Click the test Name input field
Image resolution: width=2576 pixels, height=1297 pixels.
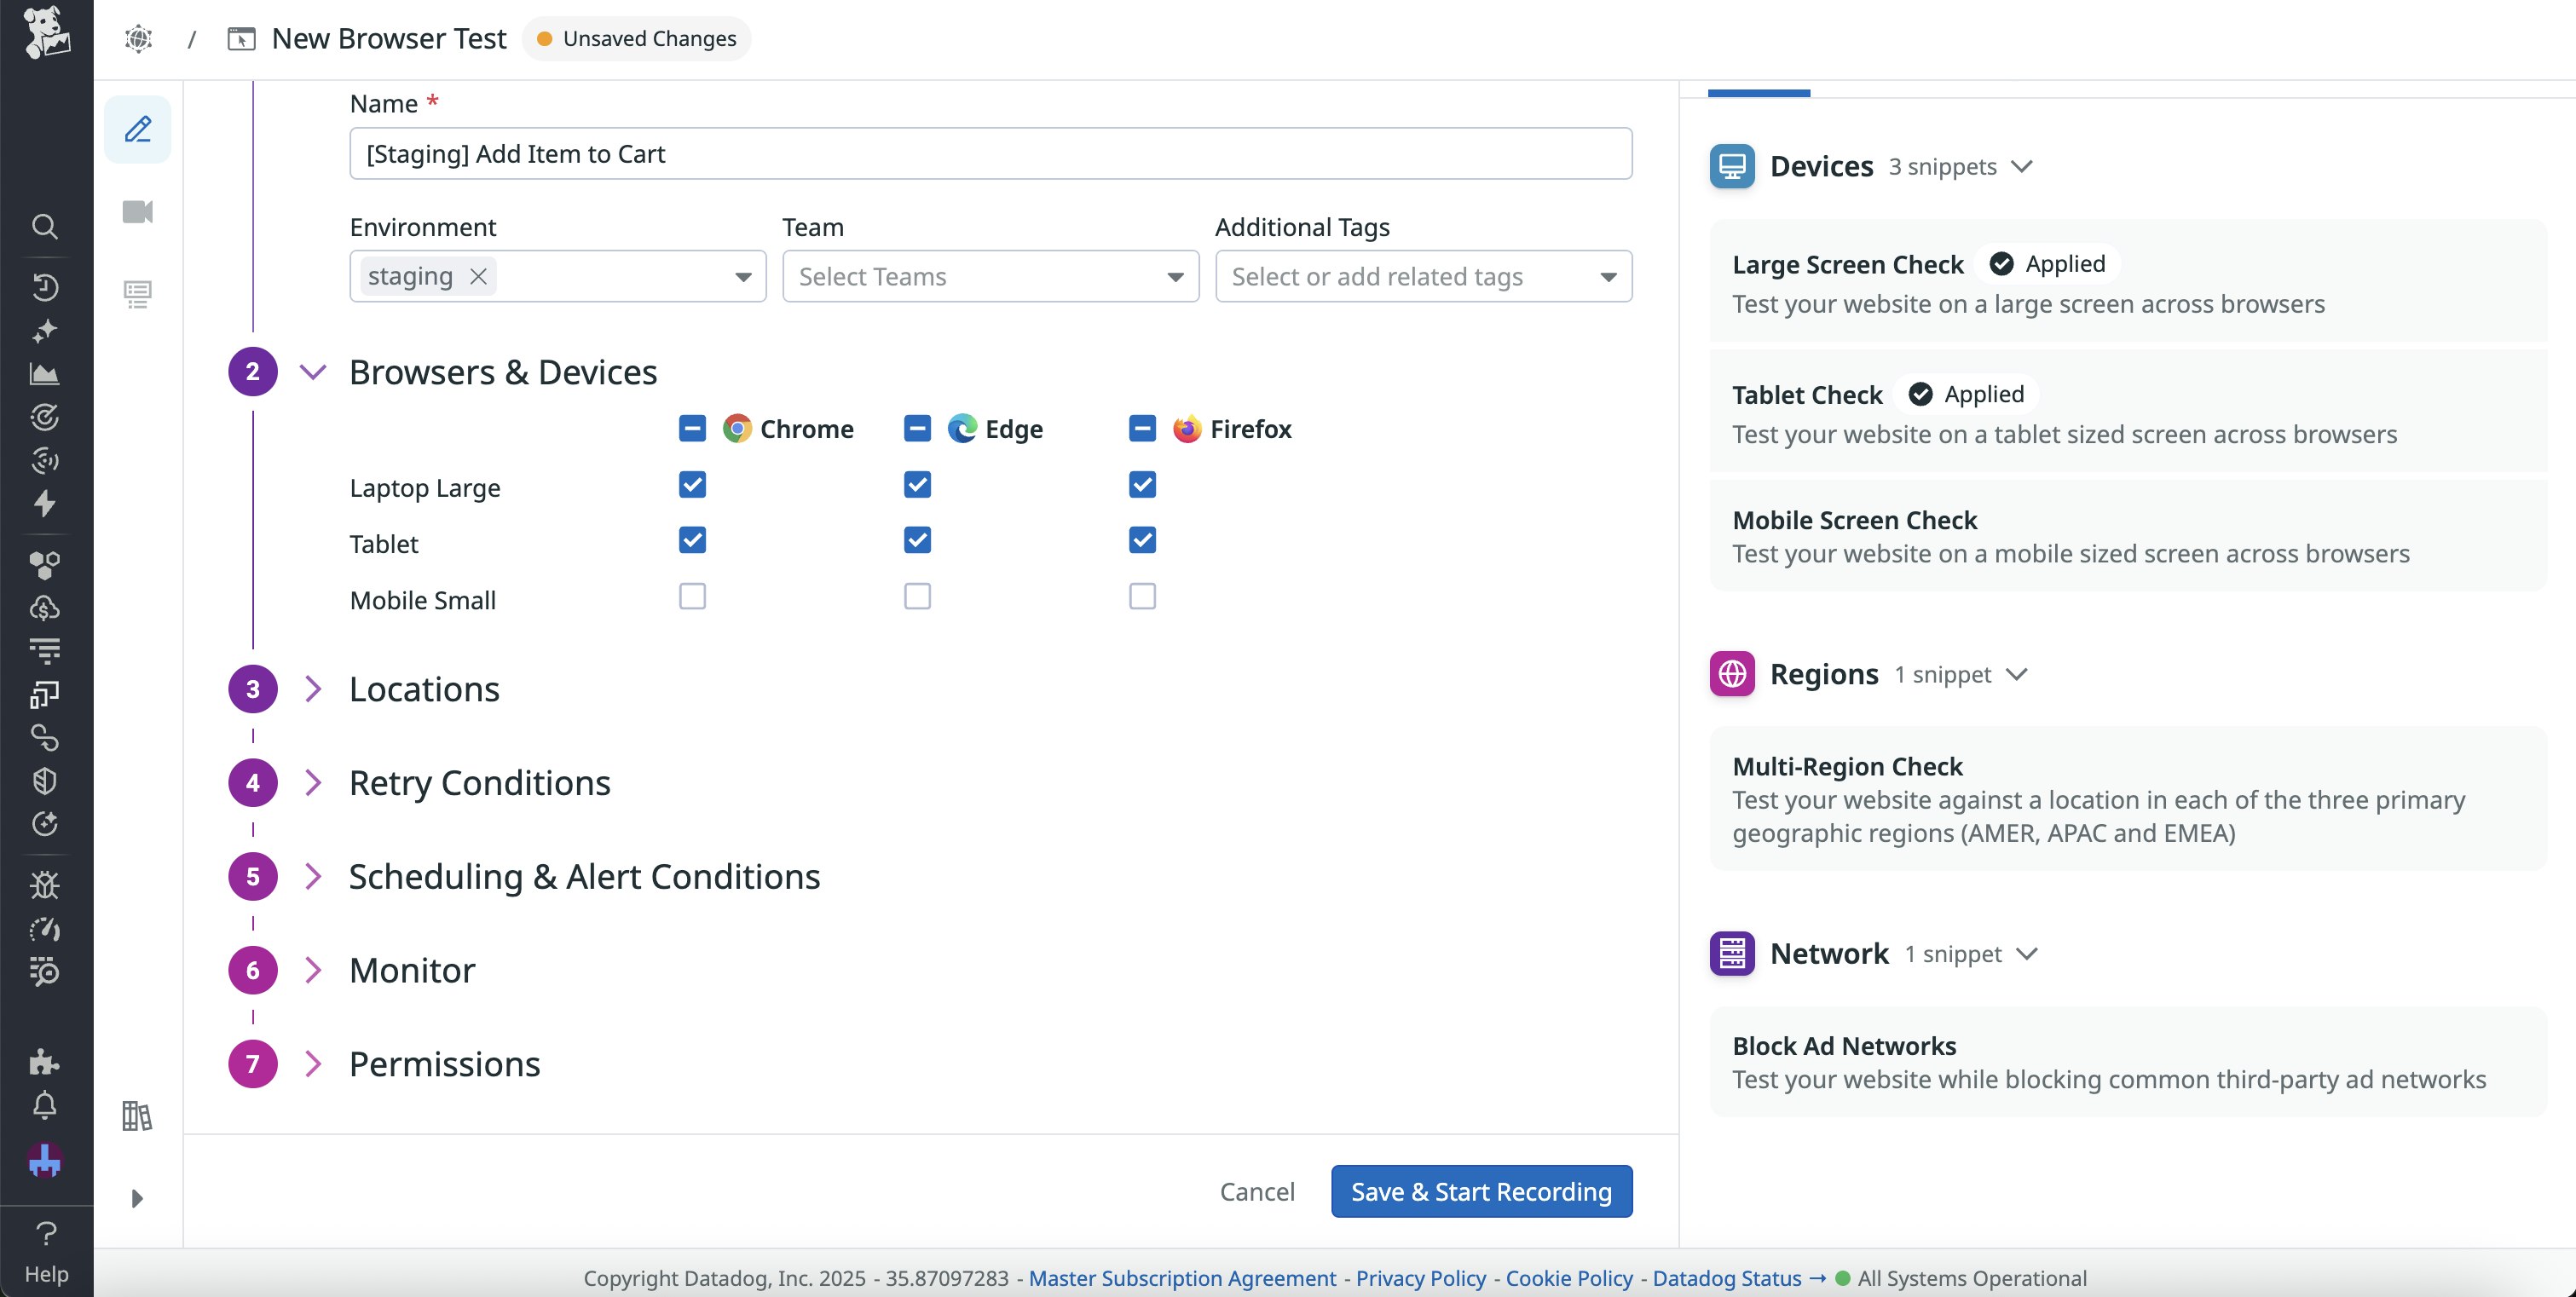pos(990,154)
